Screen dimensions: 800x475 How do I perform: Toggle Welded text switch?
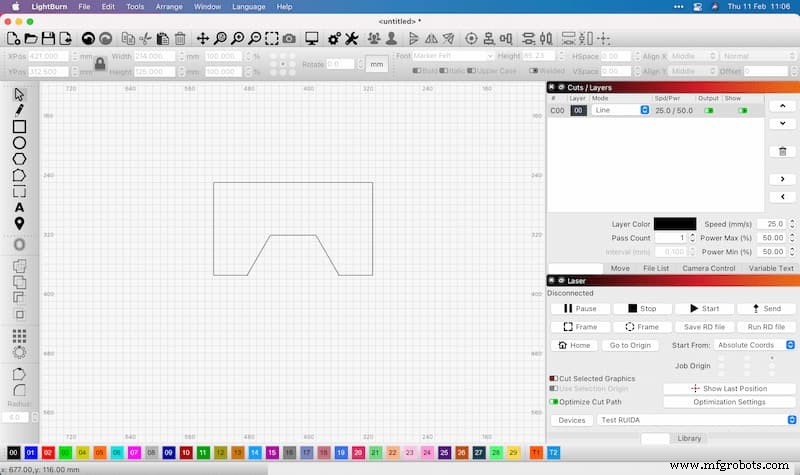[x=533, y=70]
